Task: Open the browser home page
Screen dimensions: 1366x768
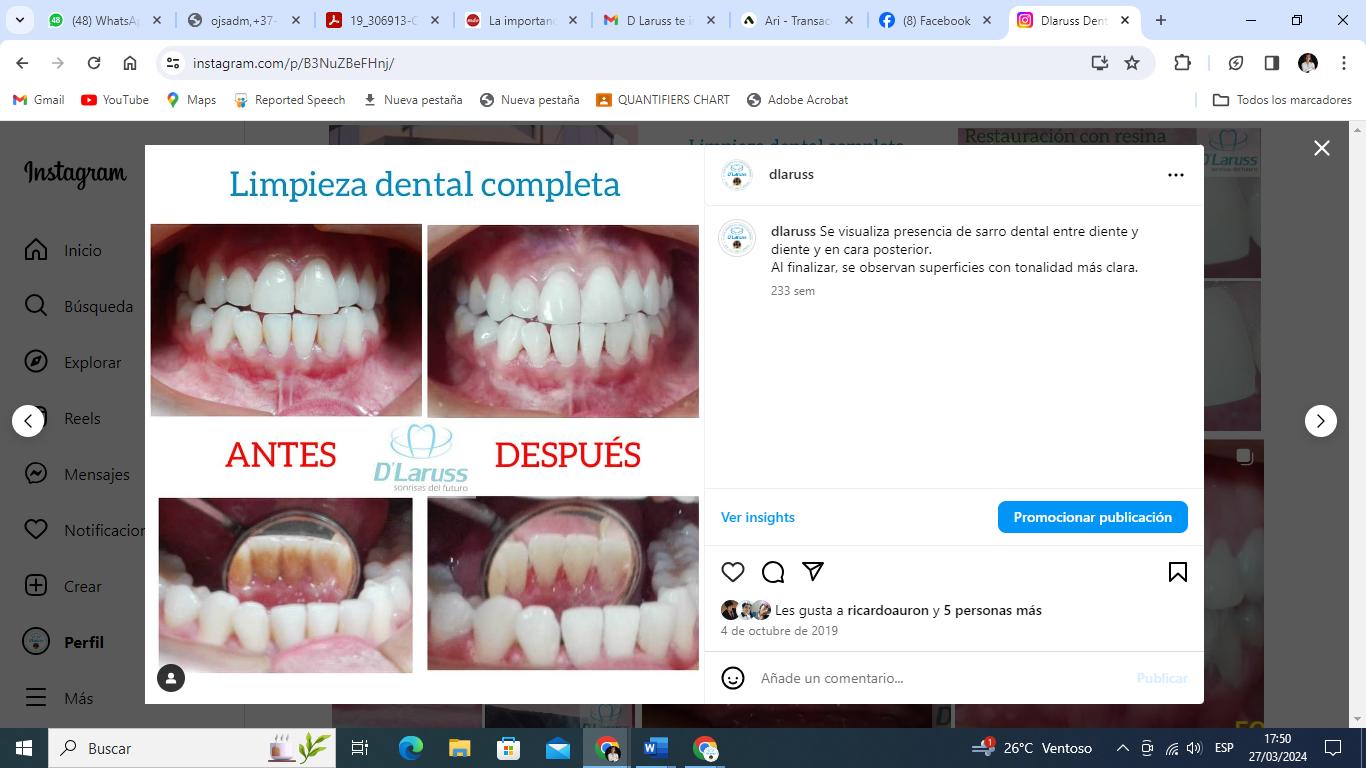Action: 130,63
